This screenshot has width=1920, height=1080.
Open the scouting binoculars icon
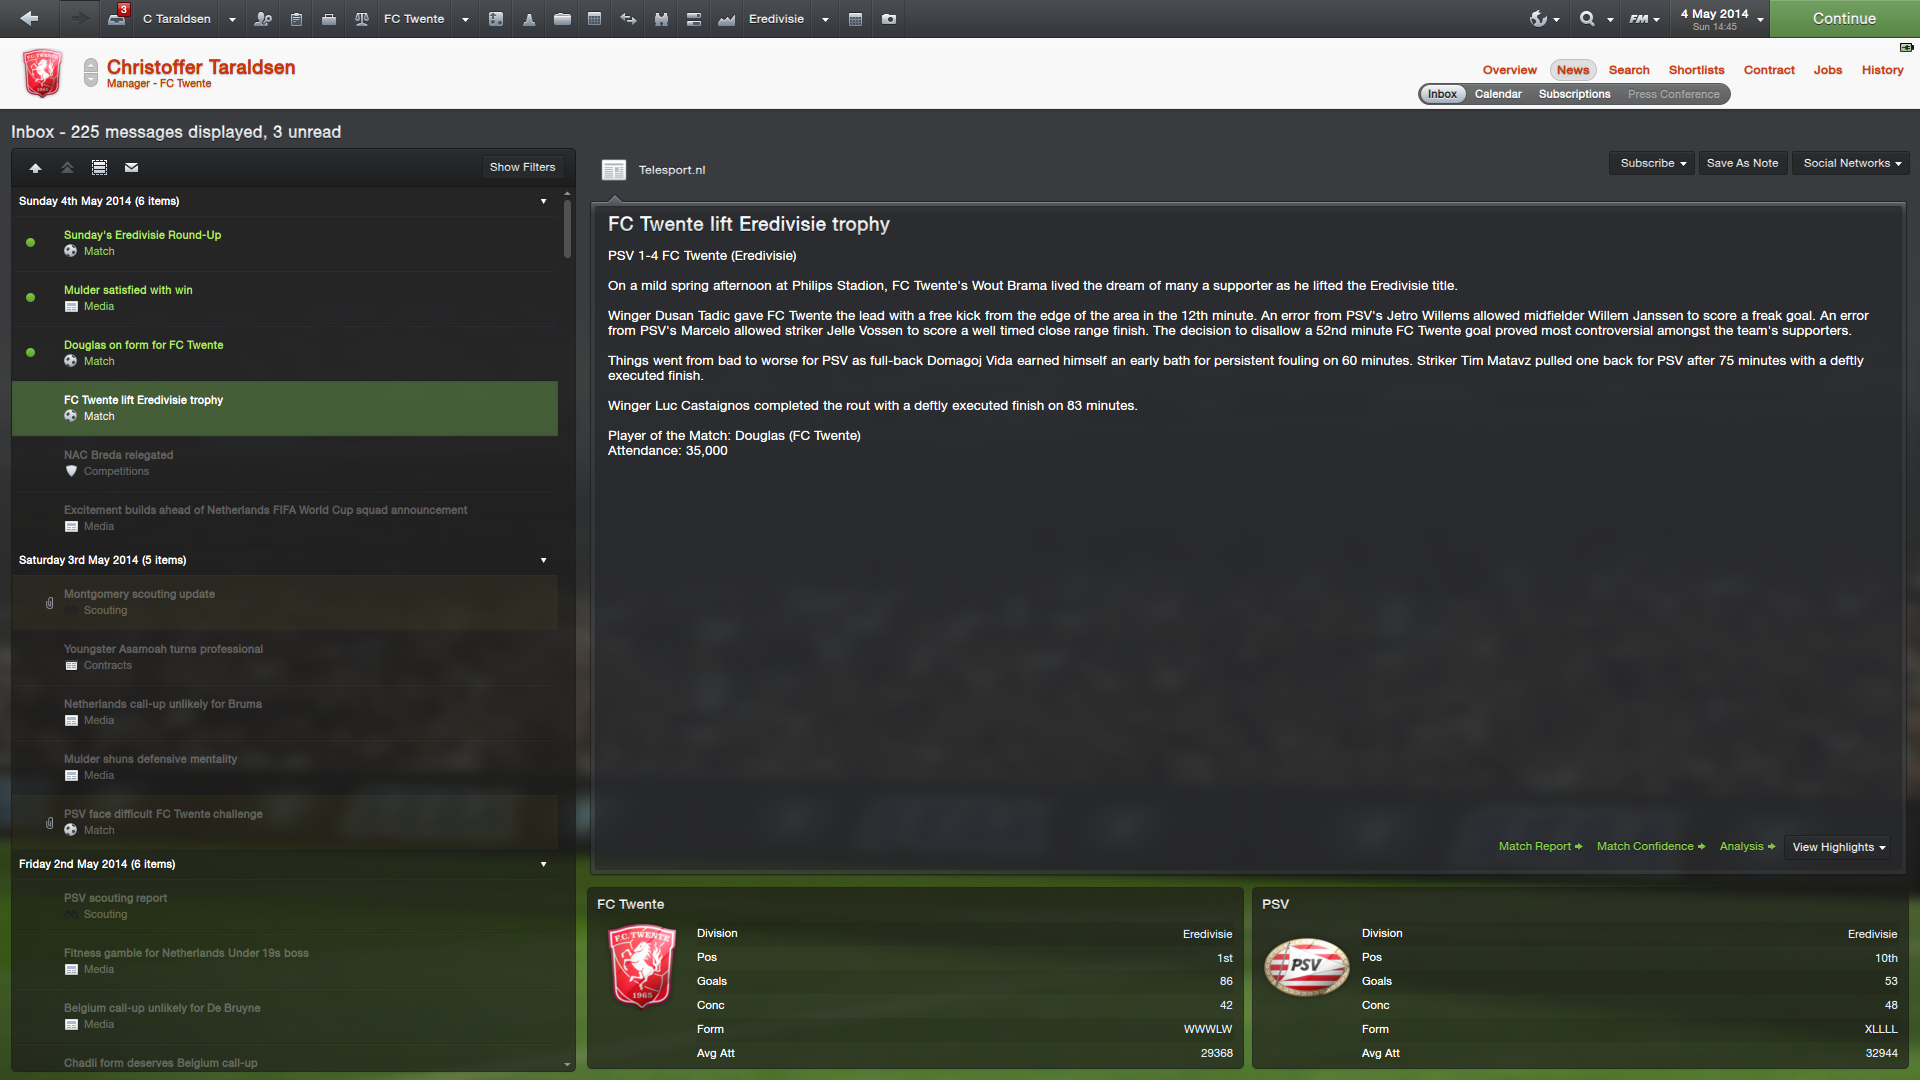point(661,19)
